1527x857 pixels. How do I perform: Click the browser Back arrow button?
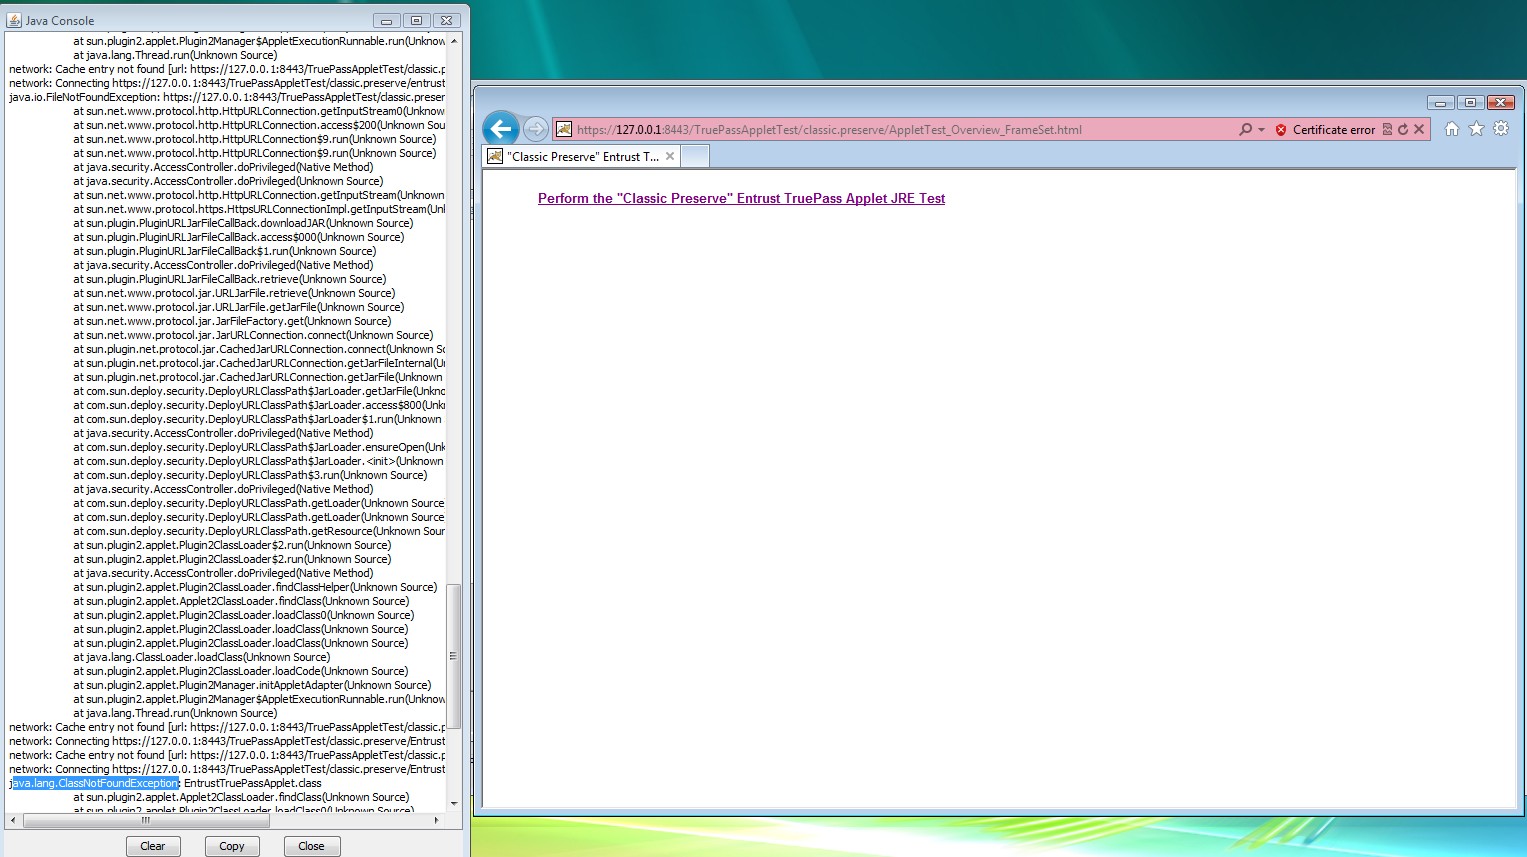(501, 129)
